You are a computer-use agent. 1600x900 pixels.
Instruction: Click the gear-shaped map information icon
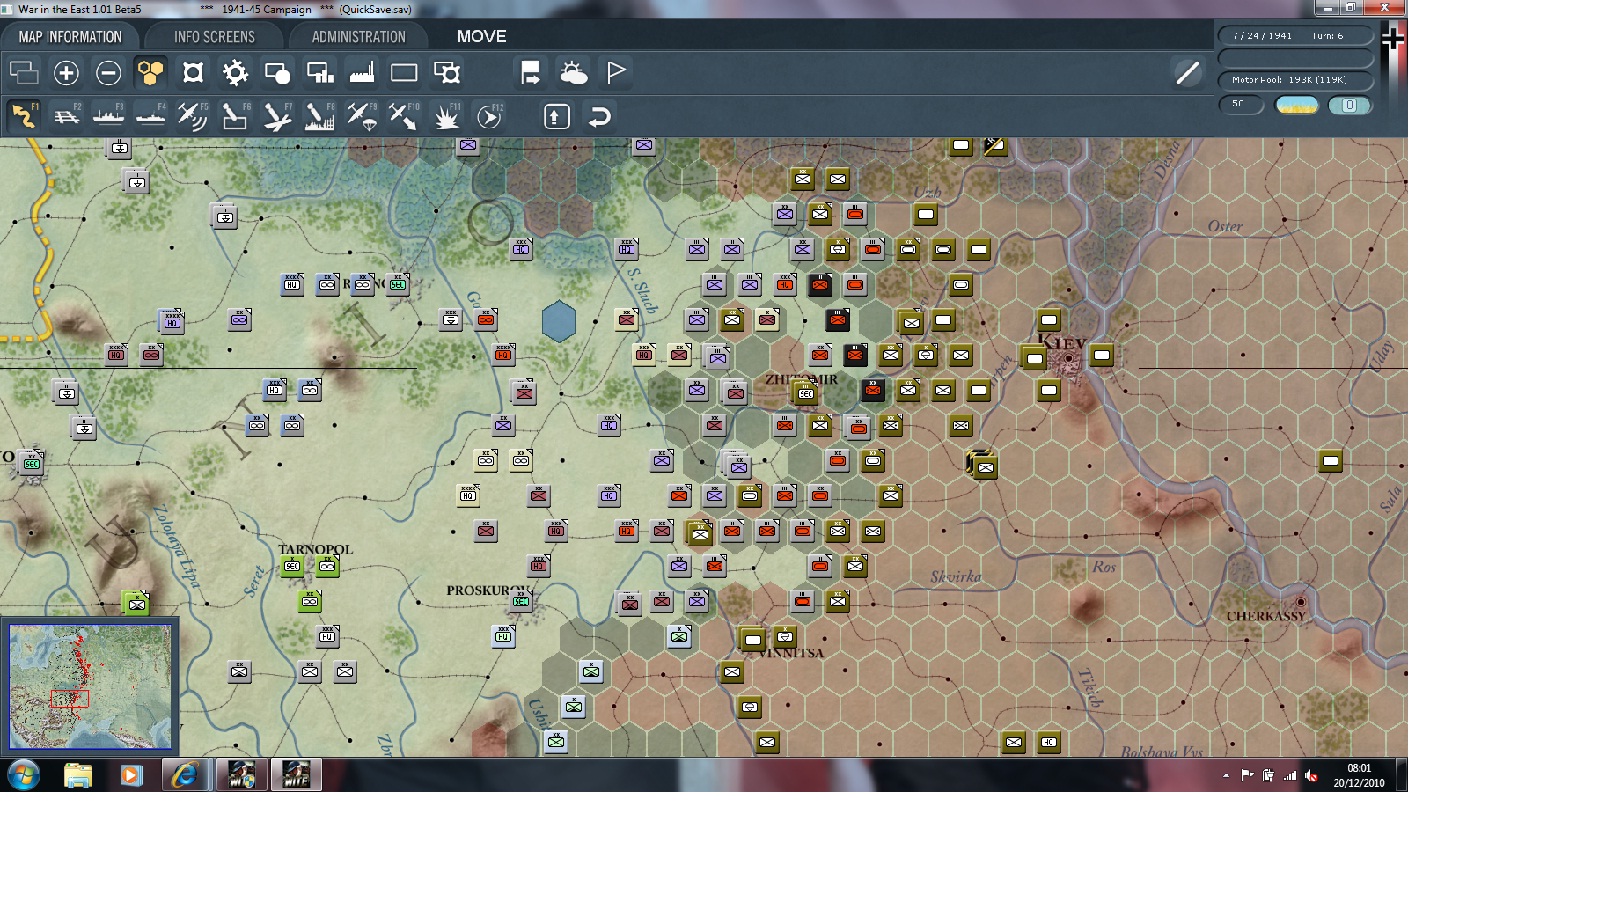(x=235, y=73)
